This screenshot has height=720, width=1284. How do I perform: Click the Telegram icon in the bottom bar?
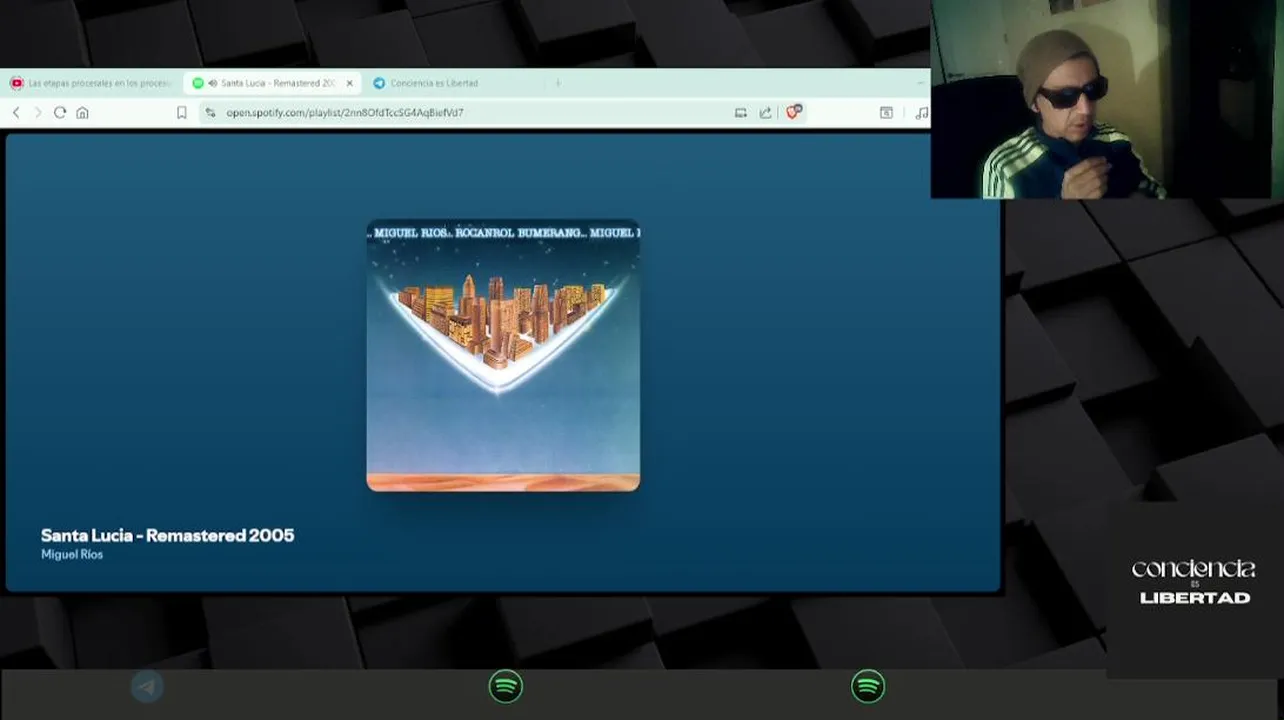(147, 687)
